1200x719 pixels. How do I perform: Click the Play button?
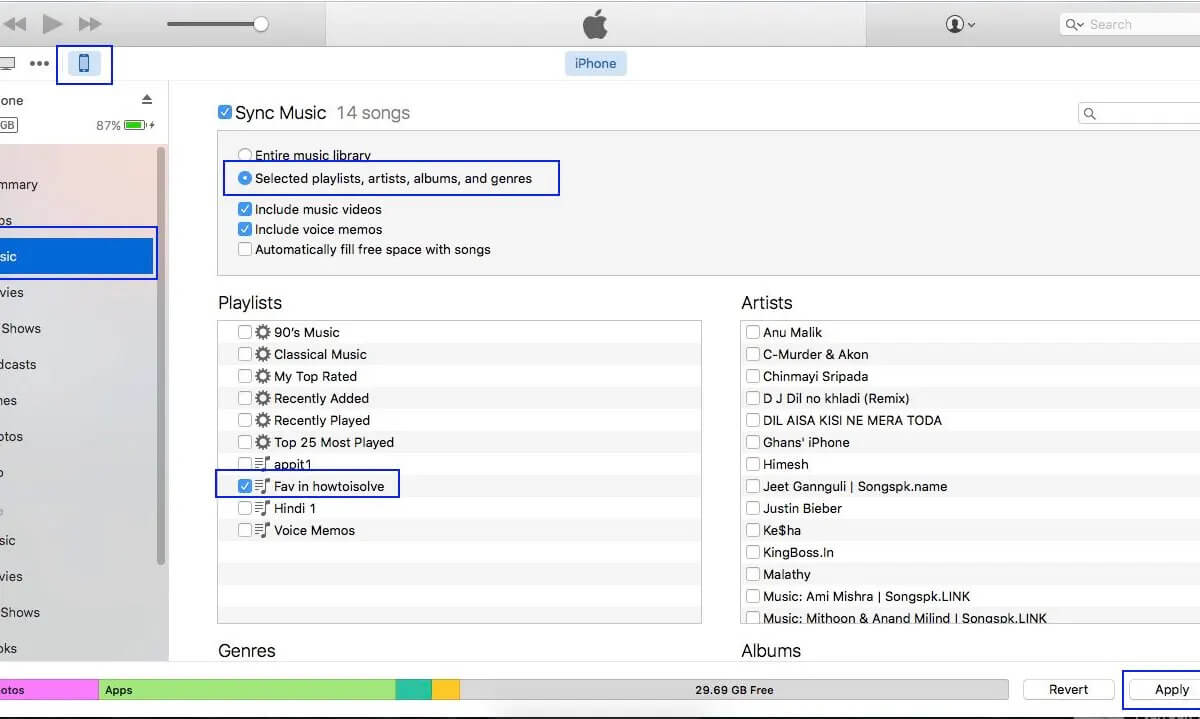[52, 24]
